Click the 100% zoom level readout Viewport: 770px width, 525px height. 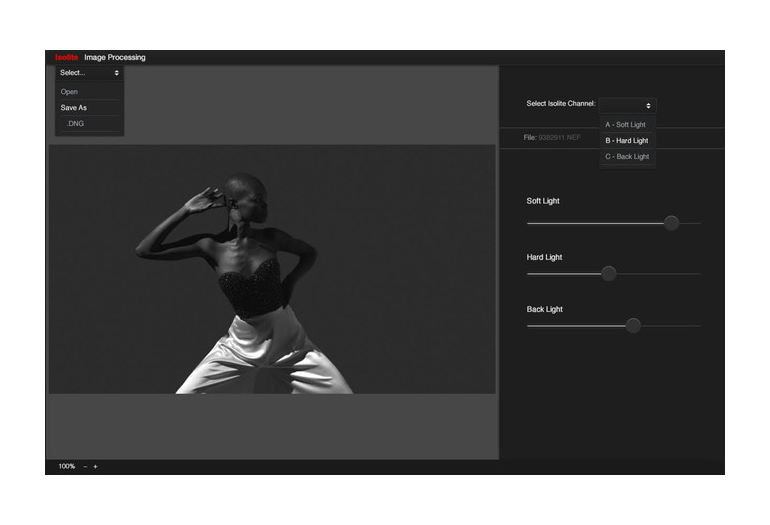[x=67, y=466]
